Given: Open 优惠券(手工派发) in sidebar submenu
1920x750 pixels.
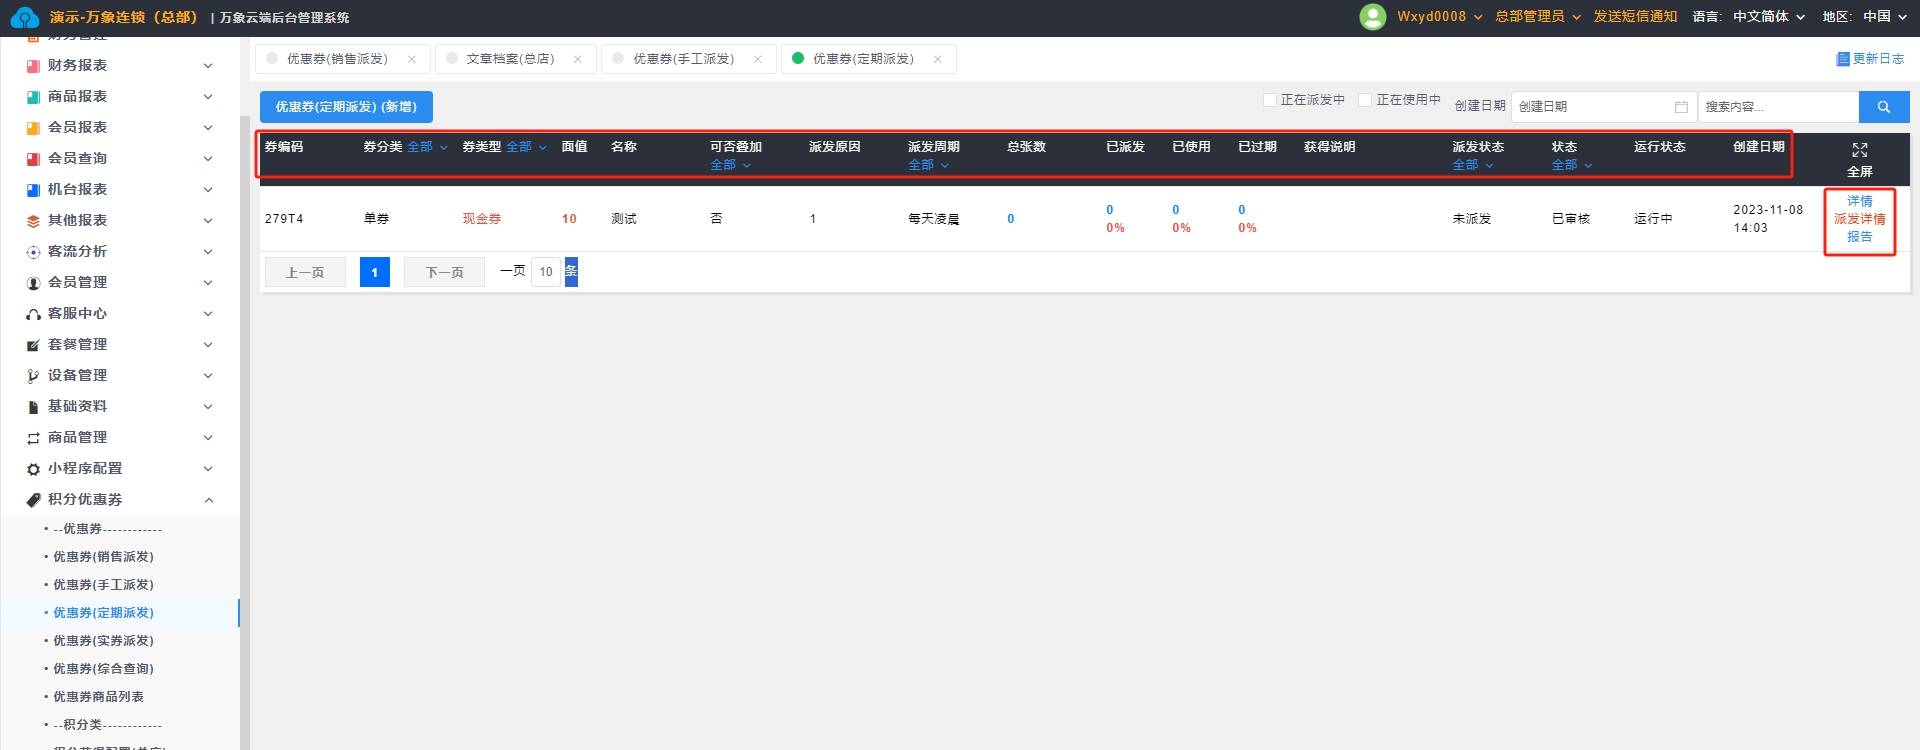Looking at the screenshot, I should [x=103, y=585].
